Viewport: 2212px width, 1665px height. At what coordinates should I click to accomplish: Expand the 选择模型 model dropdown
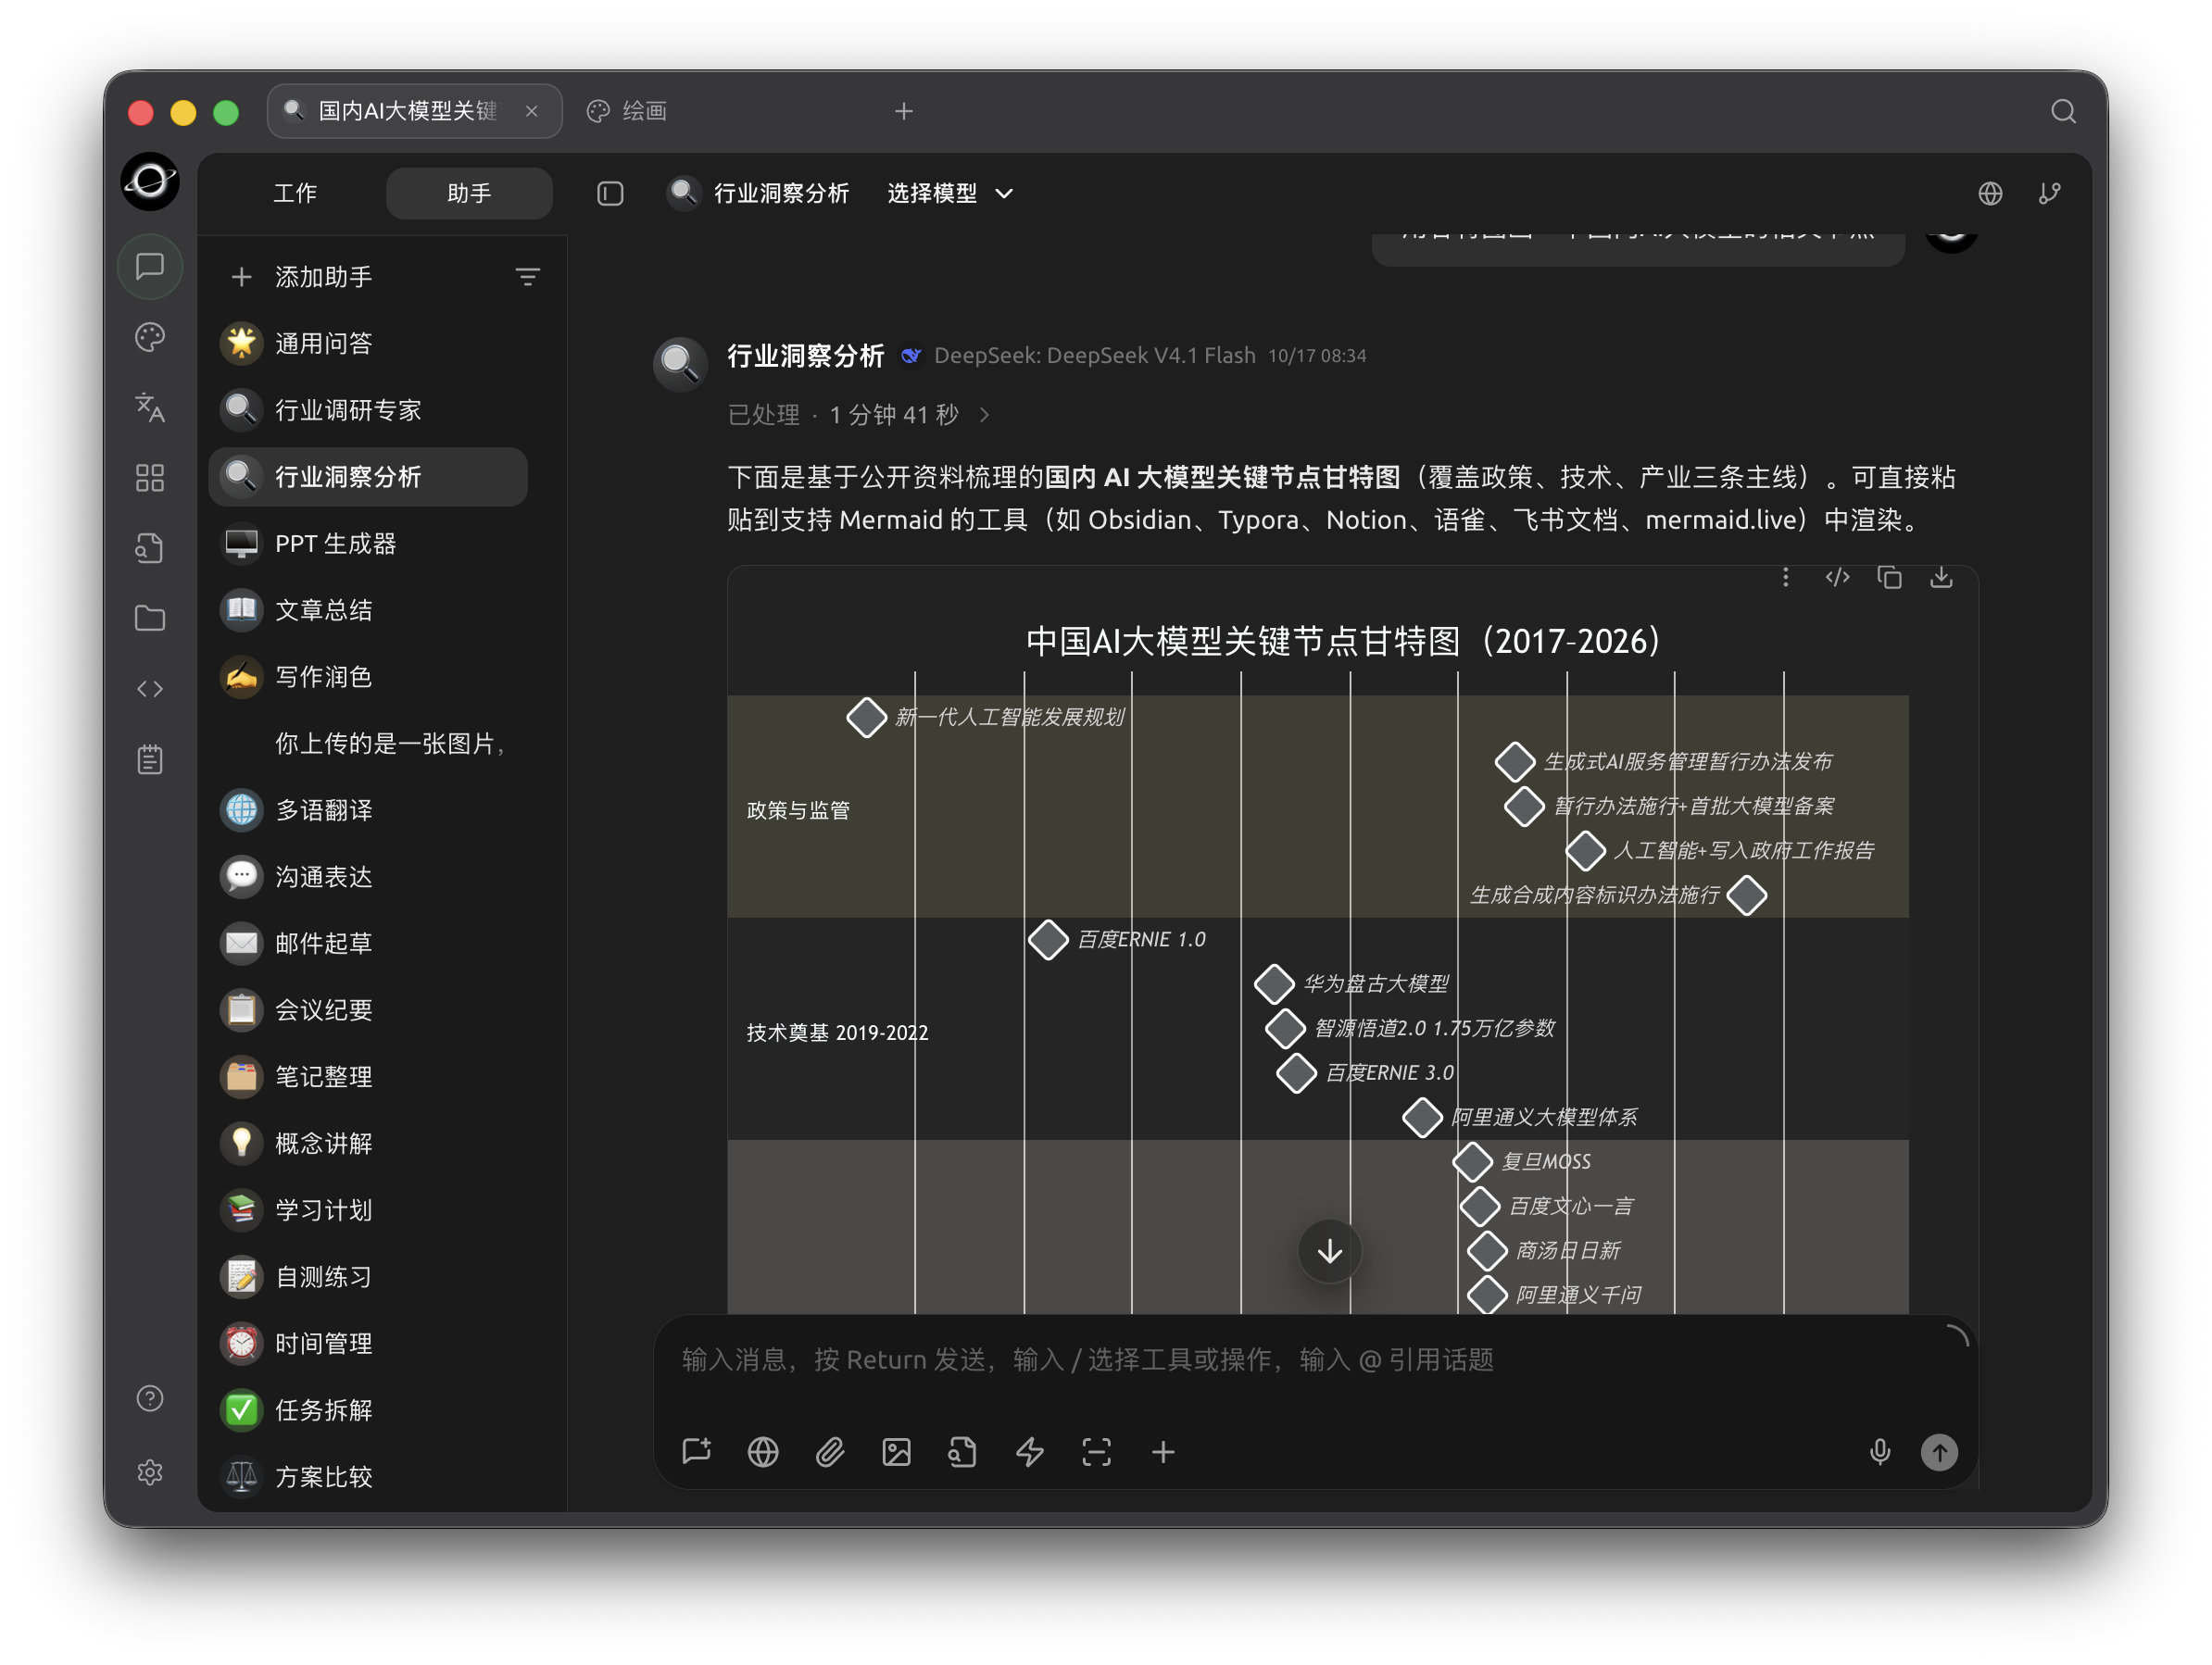[950, 193]
